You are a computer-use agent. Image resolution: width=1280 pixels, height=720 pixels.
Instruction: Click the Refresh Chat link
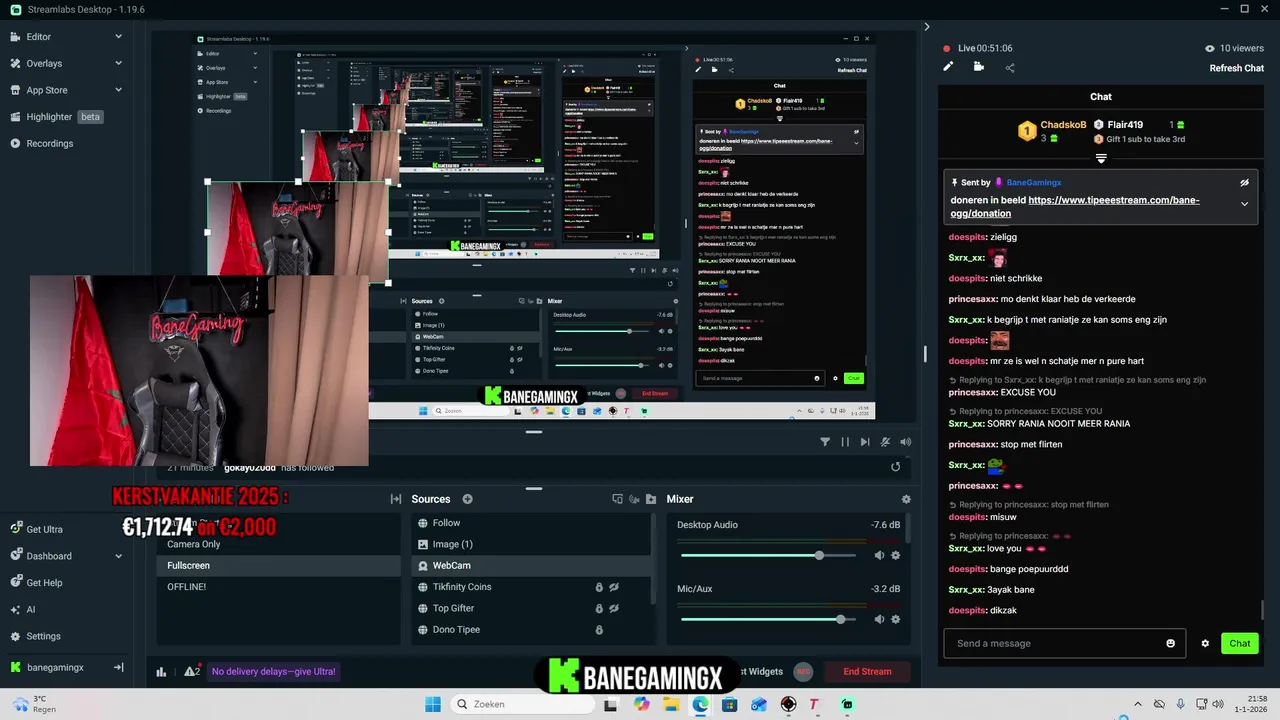click(x=1237, y=68)
